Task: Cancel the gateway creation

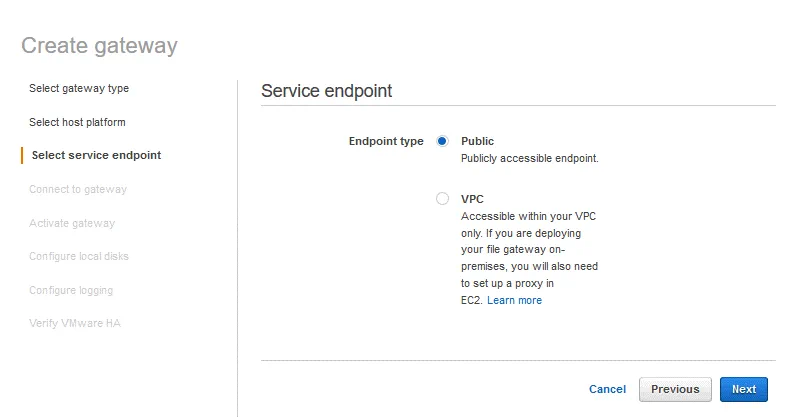Action: point(607,389)
